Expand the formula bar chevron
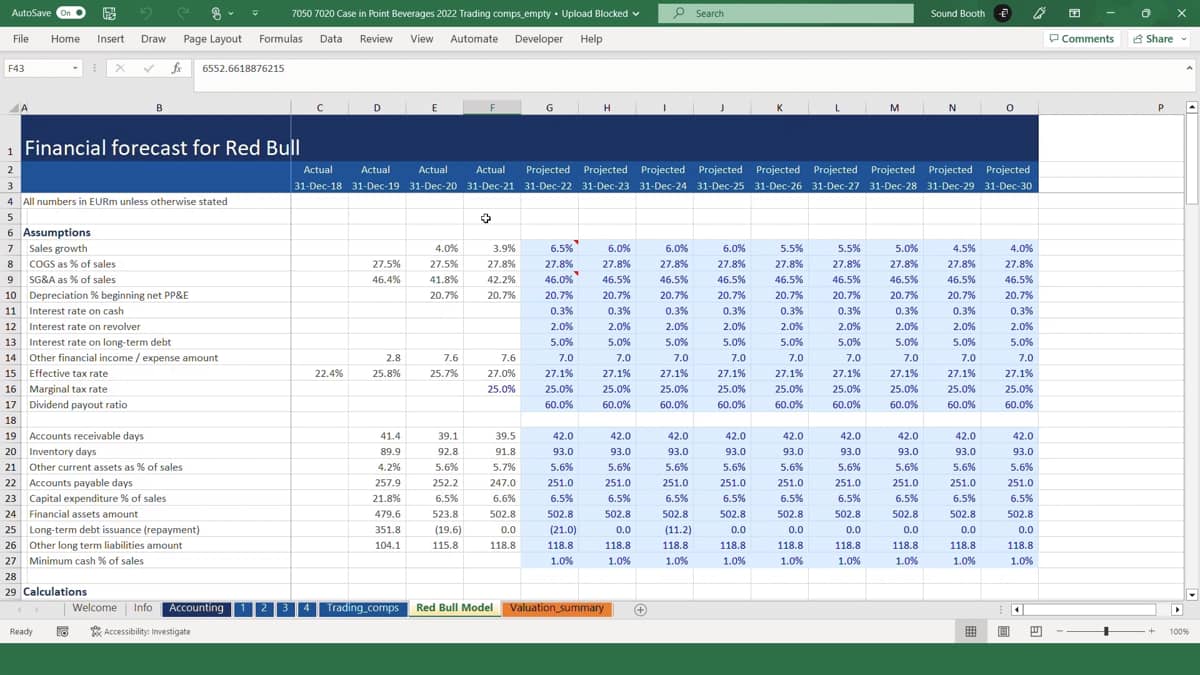This screenshot has width=1200, height=675. click(x=1189, y=68)
